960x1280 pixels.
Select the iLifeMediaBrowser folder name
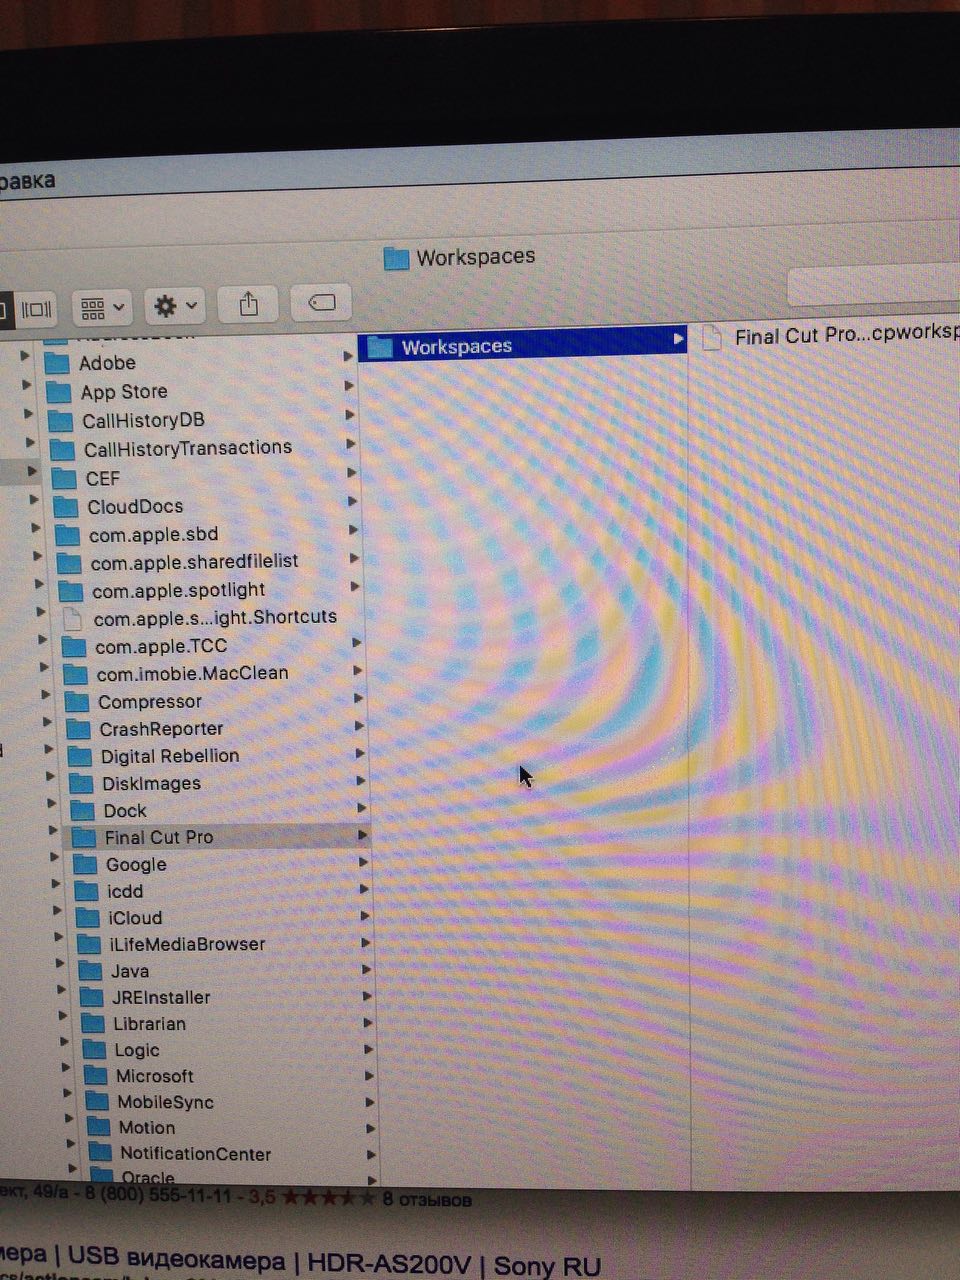(x=187, y=944)
